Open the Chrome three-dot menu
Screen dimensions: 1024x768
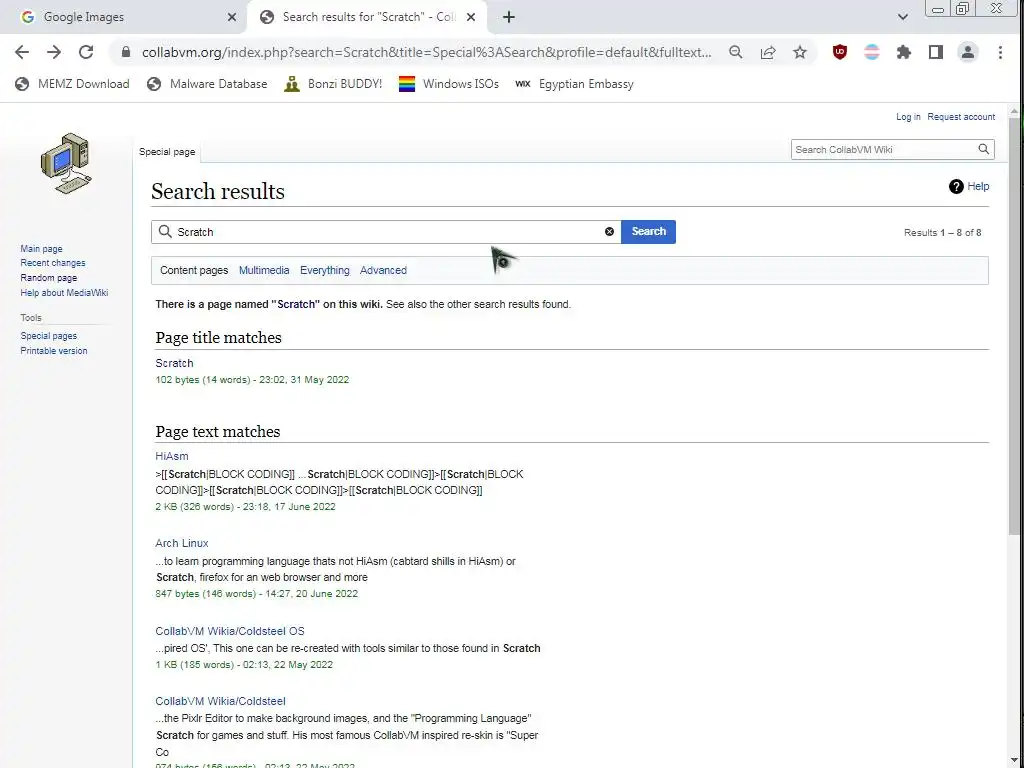pos(1000,52)
